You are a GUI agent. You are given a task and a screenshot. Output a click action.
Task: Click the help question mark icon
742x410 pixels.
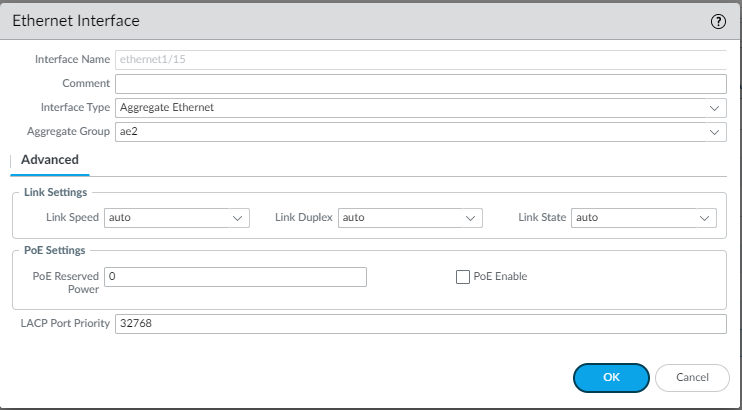tap(717, 21)
